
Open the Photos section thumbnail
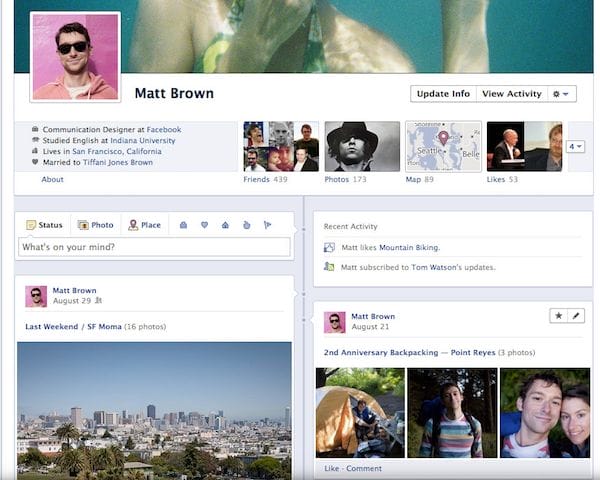362,147
